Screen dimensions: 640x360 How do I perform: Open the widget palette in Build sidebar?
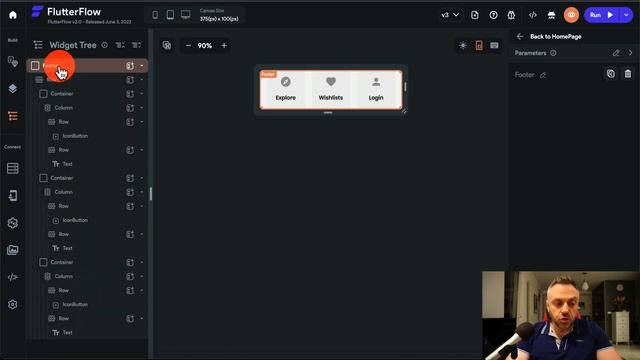pyautogui.click(x=13, y=62)
